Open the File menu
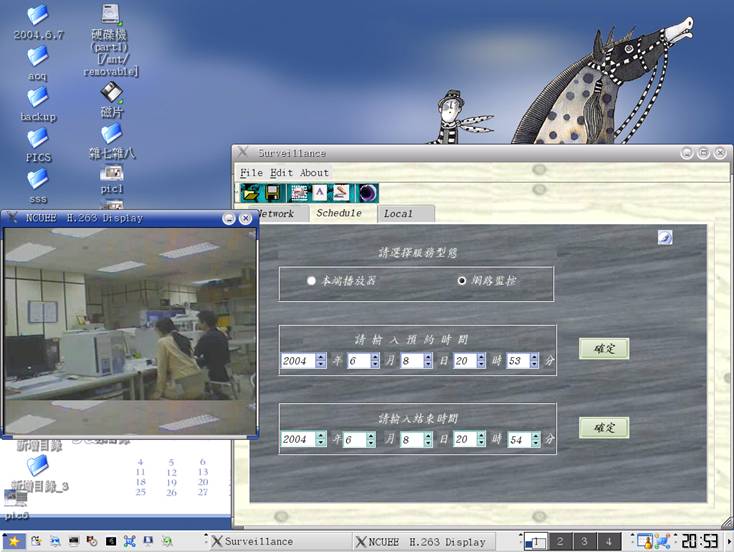 [x=251, y=172]
